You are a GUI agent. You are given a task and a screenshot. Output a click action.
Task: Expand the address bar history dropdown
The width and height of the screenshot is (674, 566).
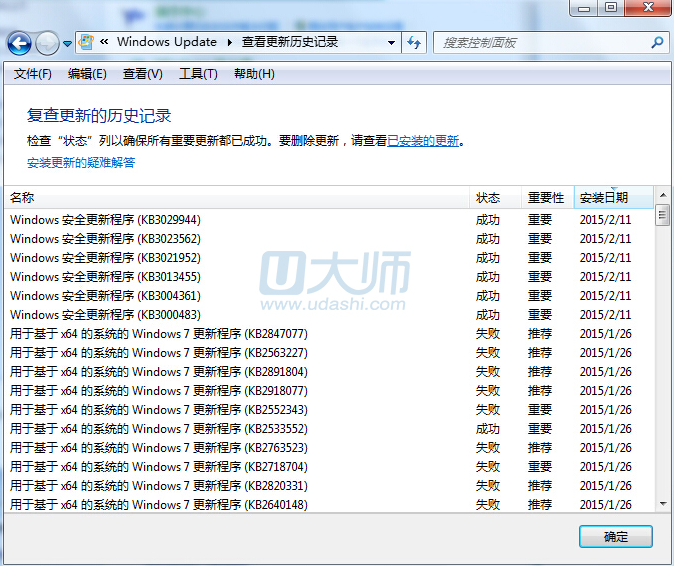coord(390,42)
